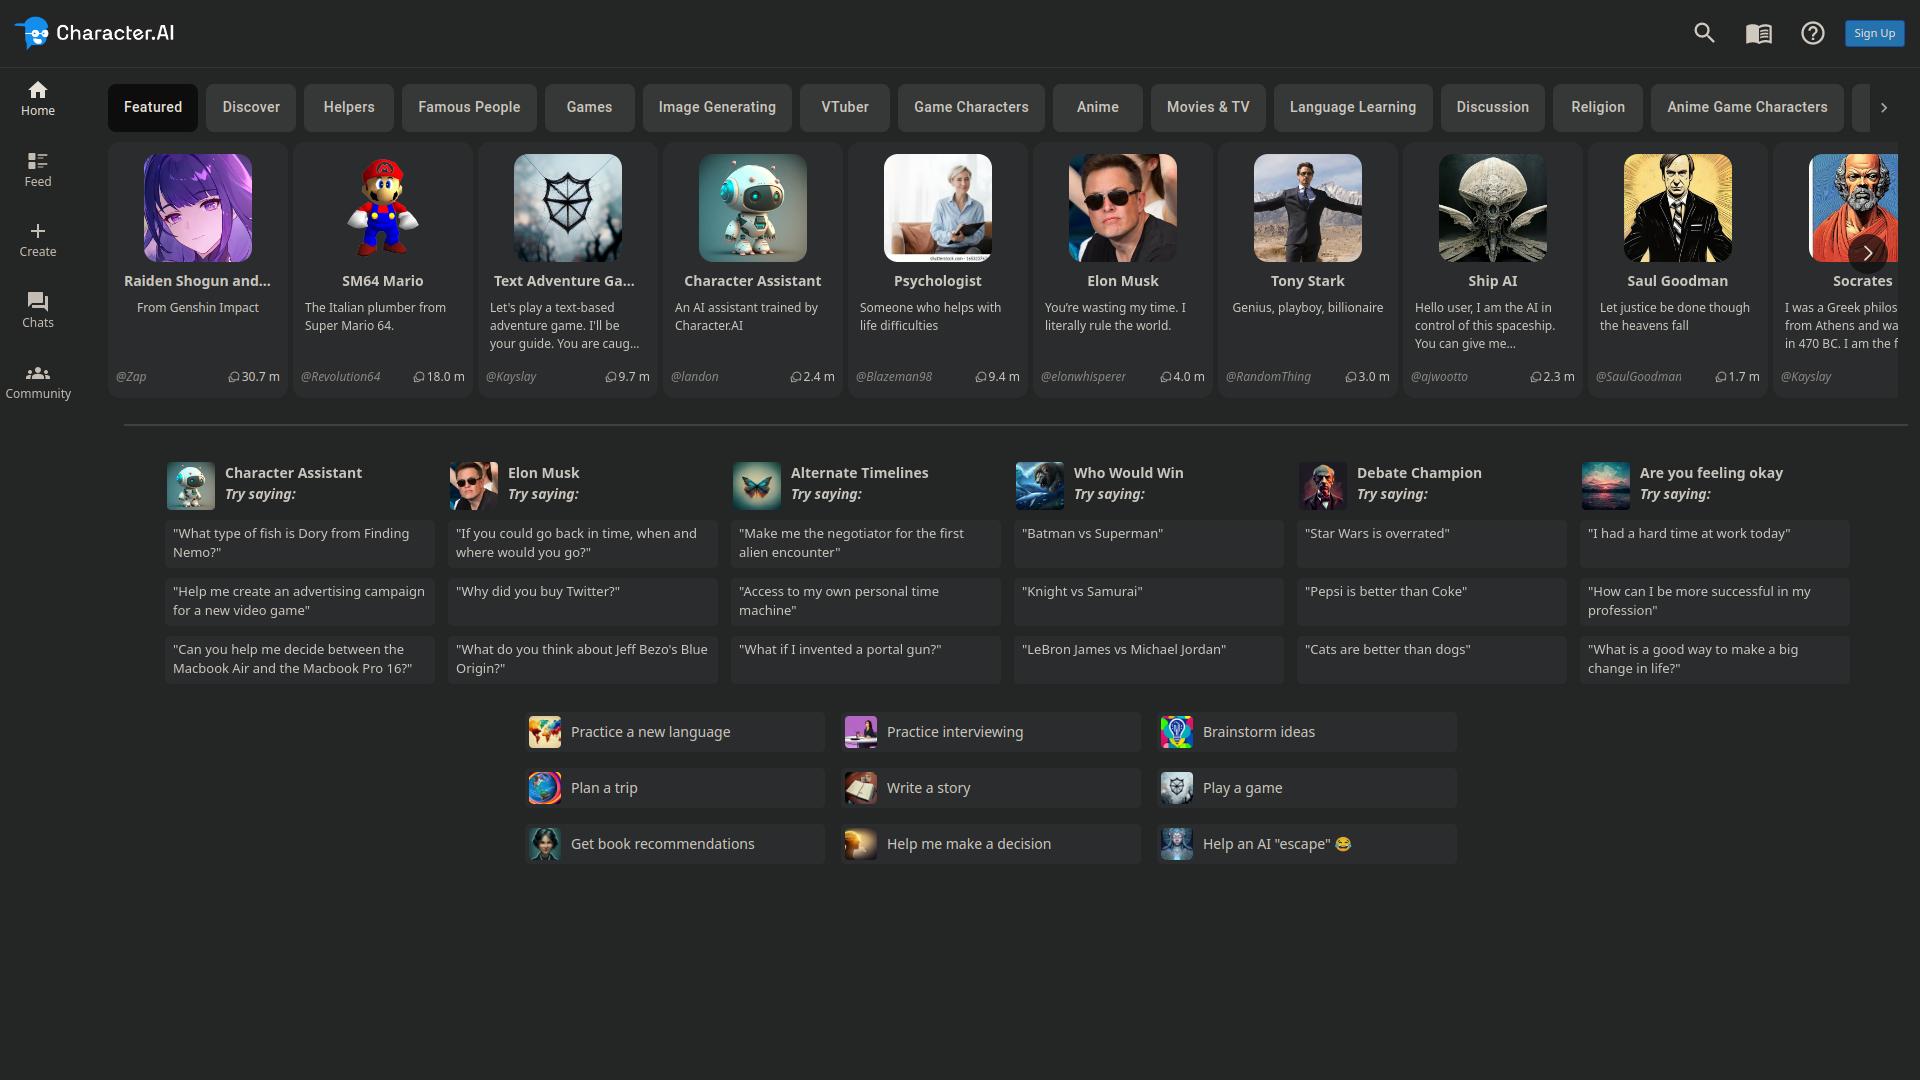Pick "What if I invented a portal gun?"
The height and width of the screenshot is (1080, 1920).
click(866, 659)
